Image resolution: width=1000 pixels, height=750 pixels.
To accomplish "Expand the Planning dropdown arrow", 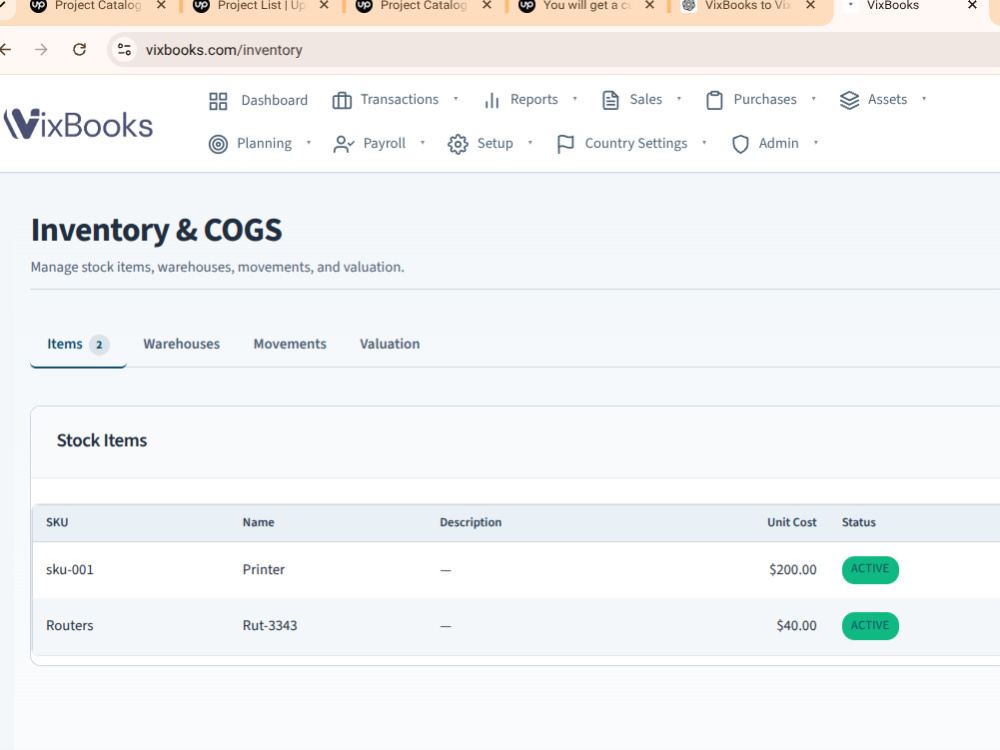I will tap(309, 143).
